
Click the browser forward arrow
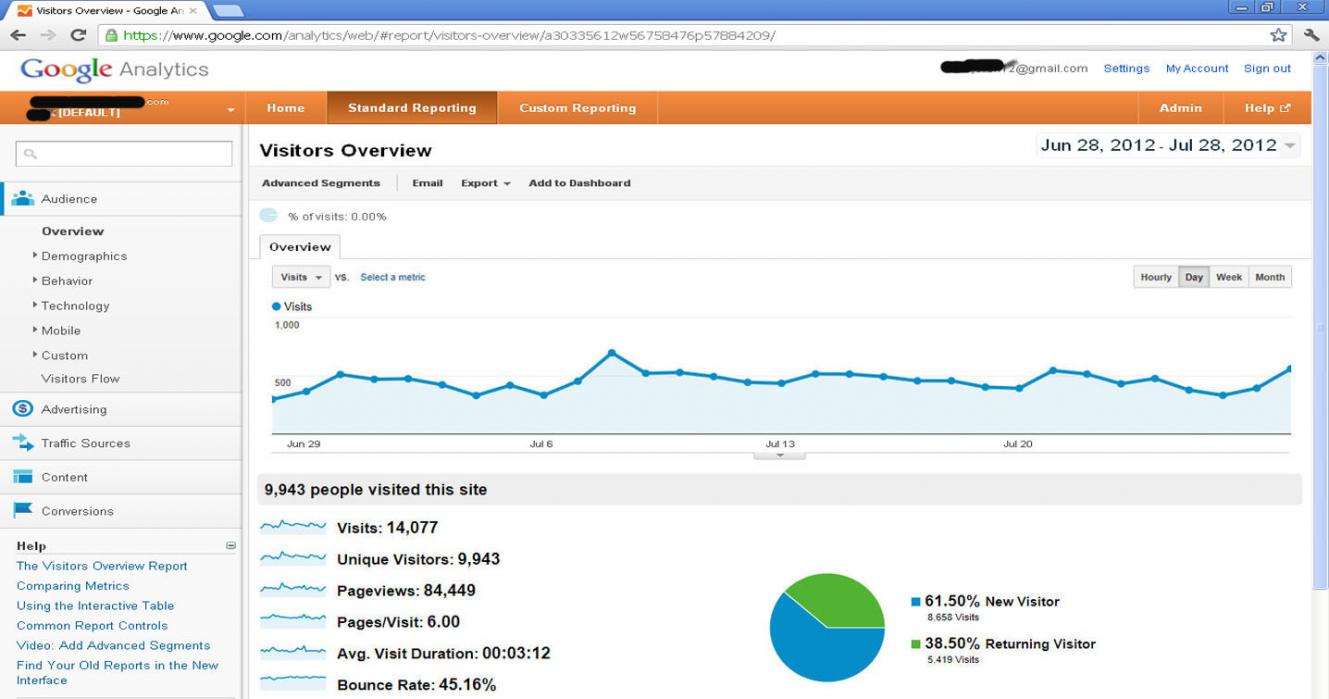coord(48,35)
